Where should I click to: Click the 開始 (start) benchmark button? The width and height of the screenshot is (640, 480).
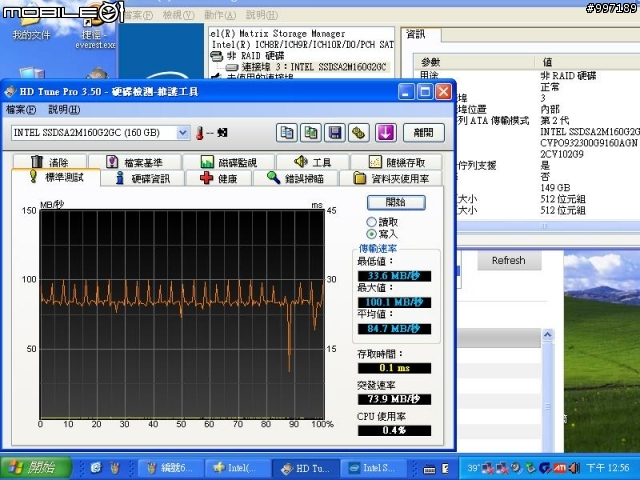tap(396, 202)
